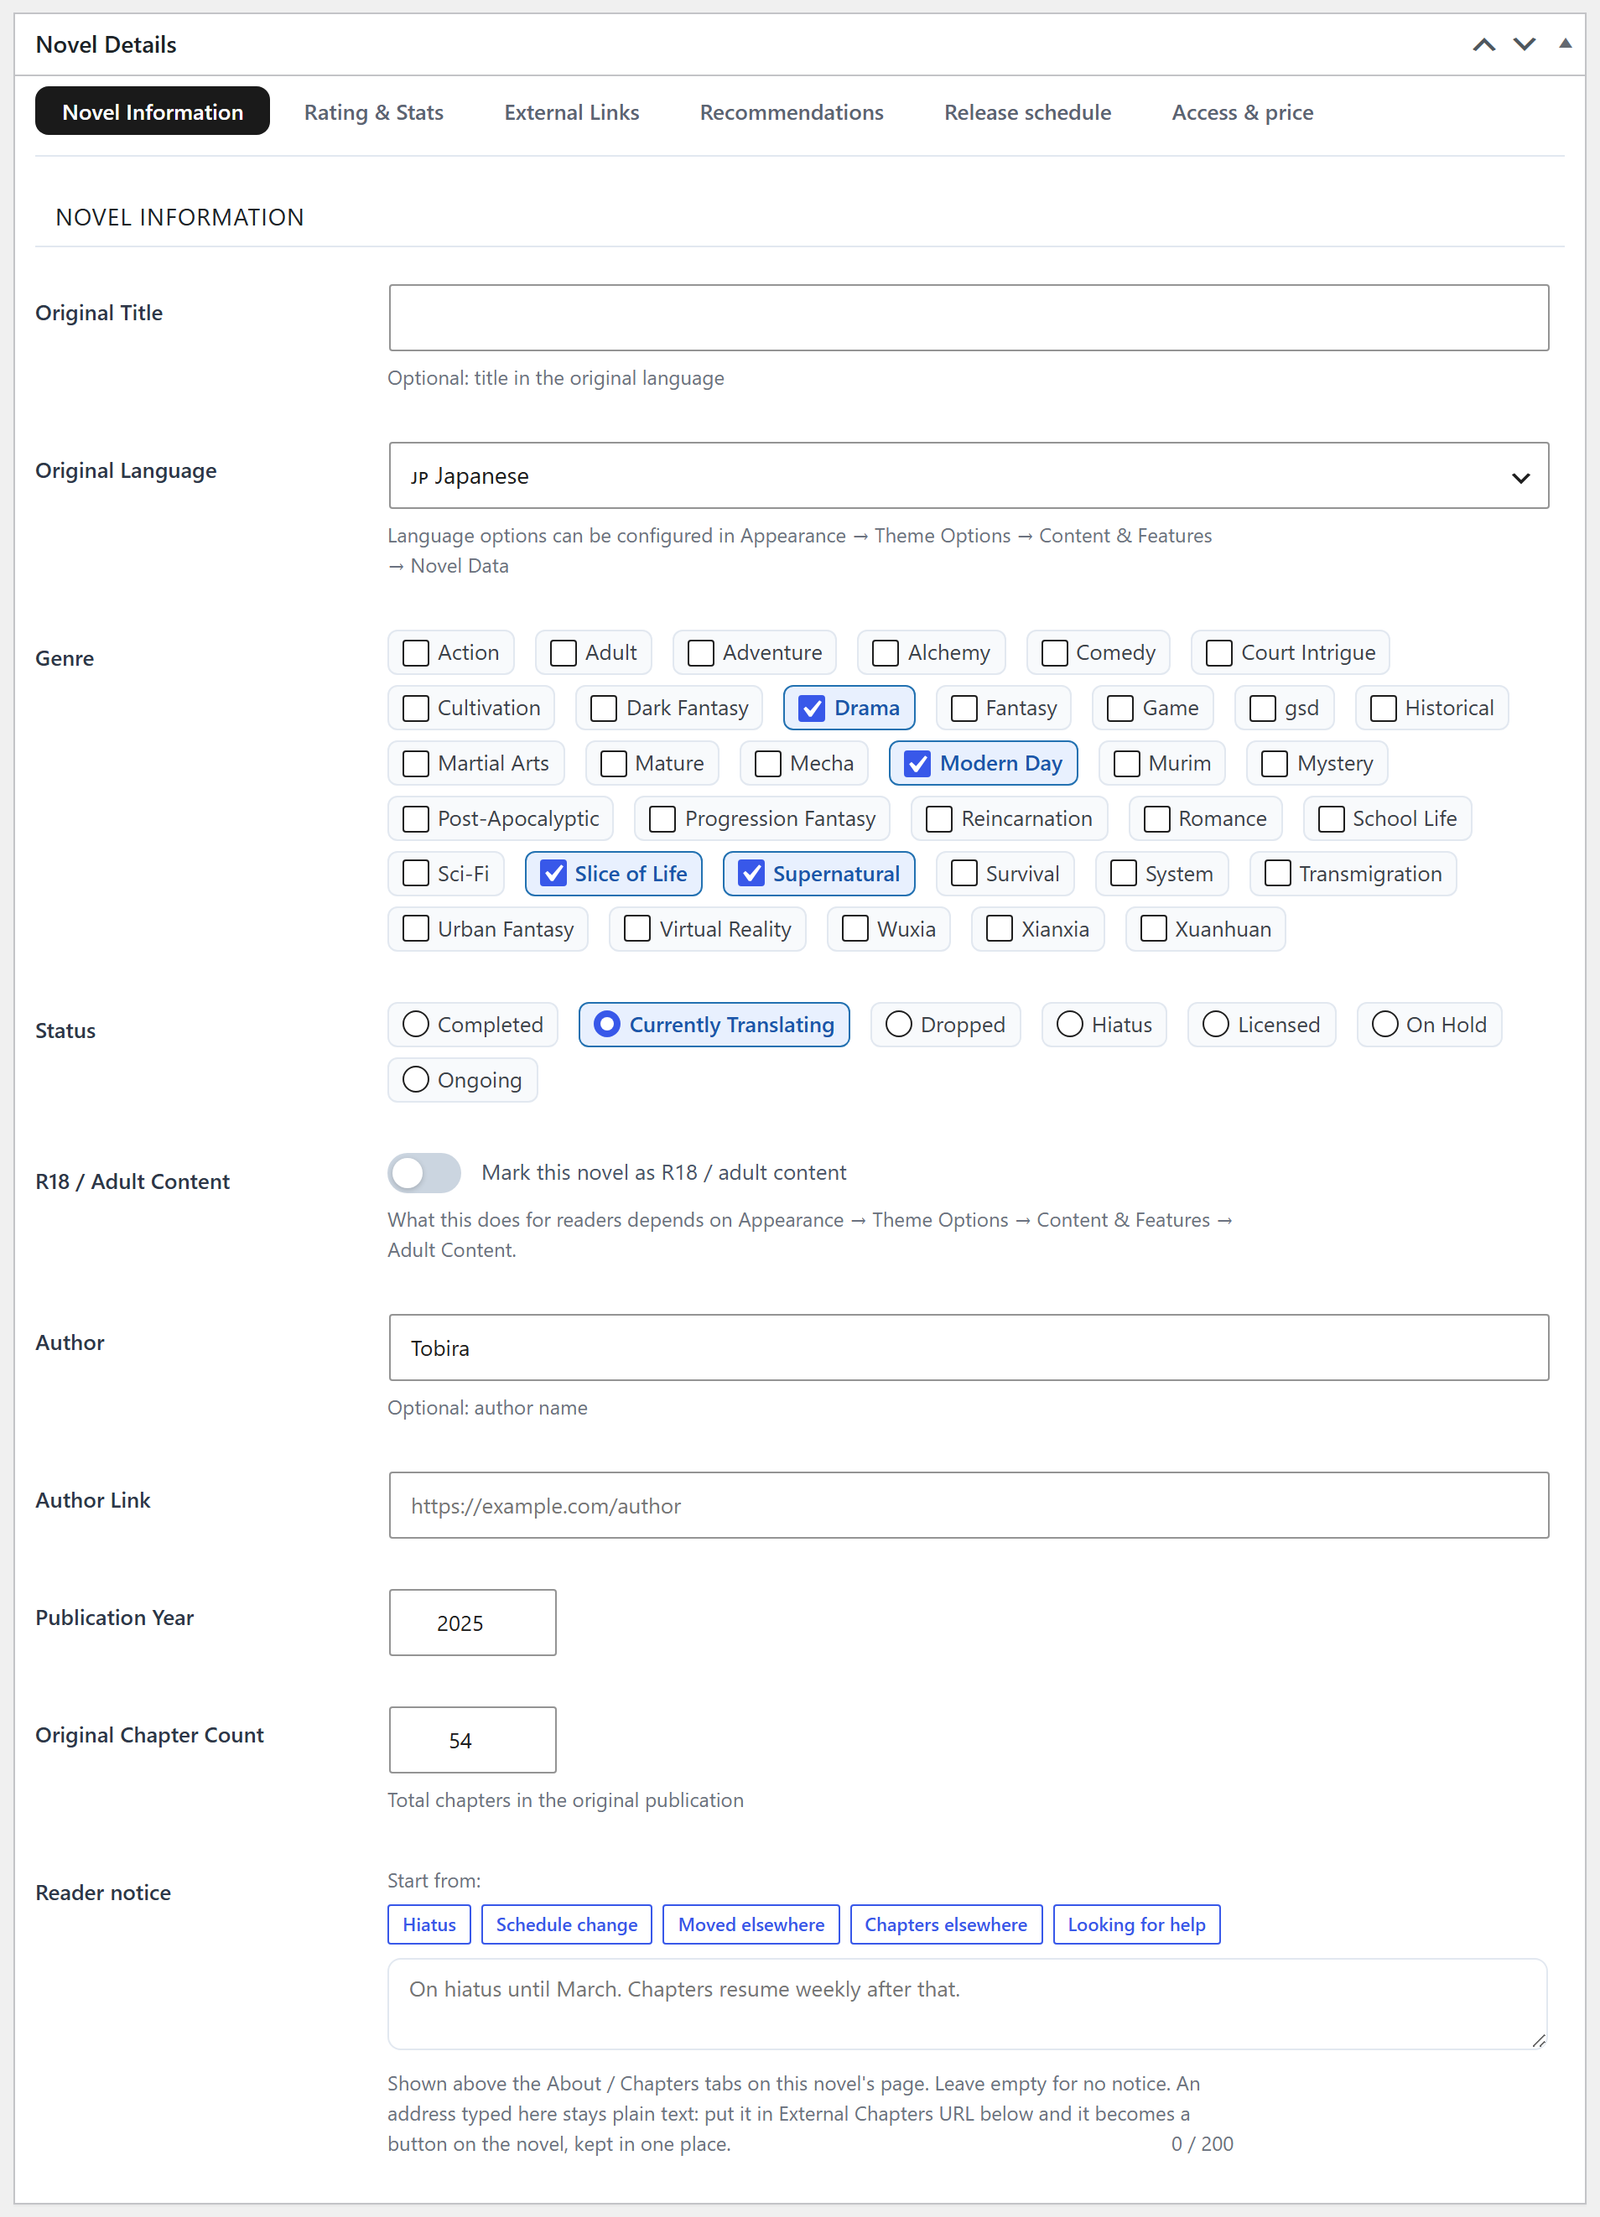
Task: Switch to the Rating & Stats tab
Action: [374, 112]
